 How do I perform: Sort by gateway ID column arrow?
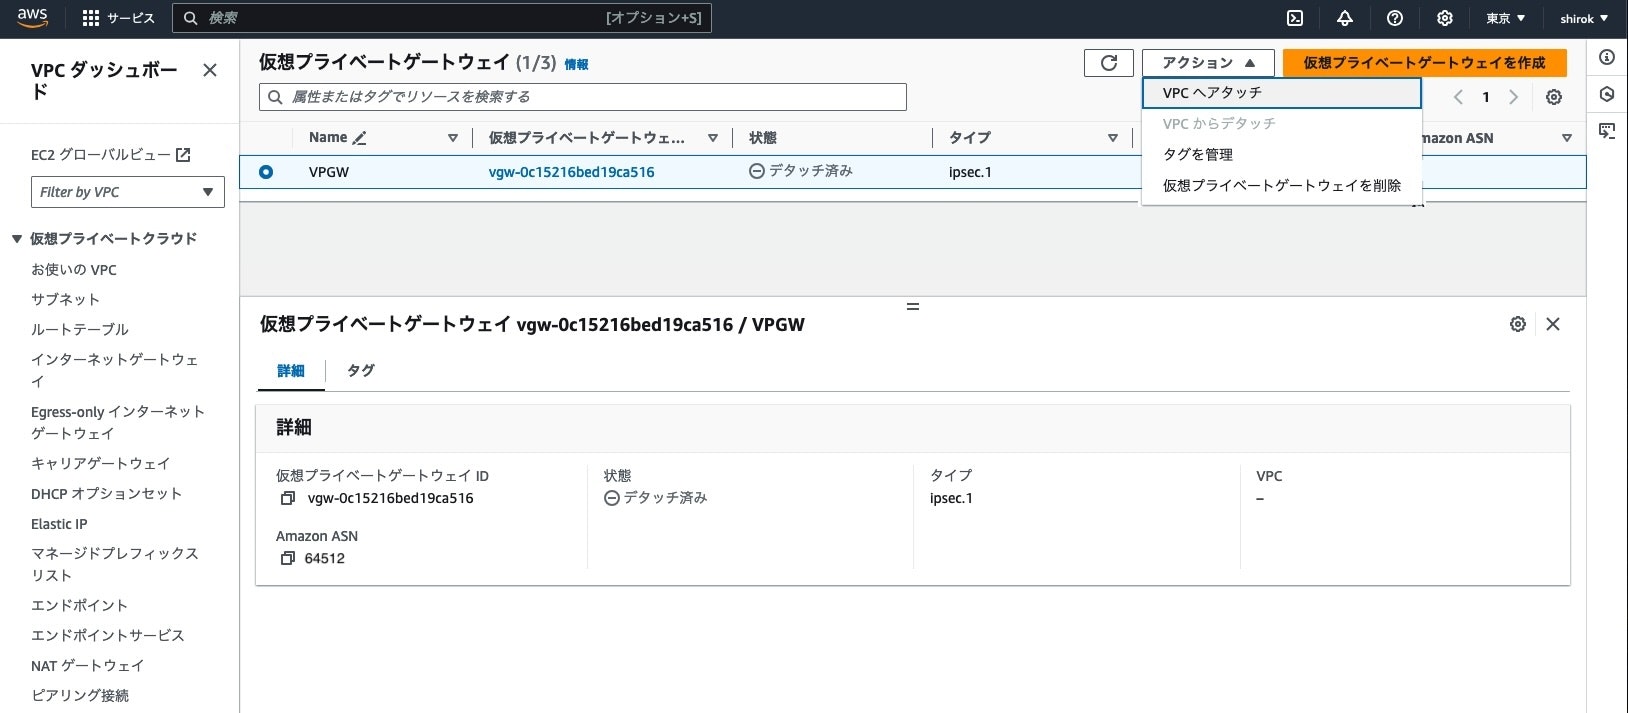pyautogui.click(x=713, y=138)
